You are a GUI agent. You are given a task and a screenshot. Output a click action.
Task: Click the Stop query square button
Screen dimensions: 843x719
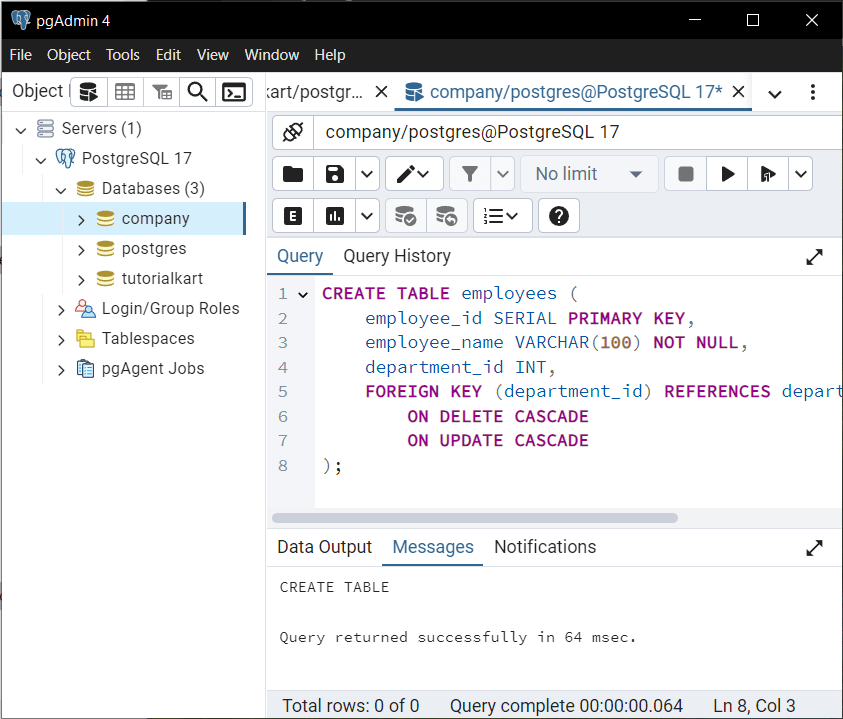click(685, 174)
